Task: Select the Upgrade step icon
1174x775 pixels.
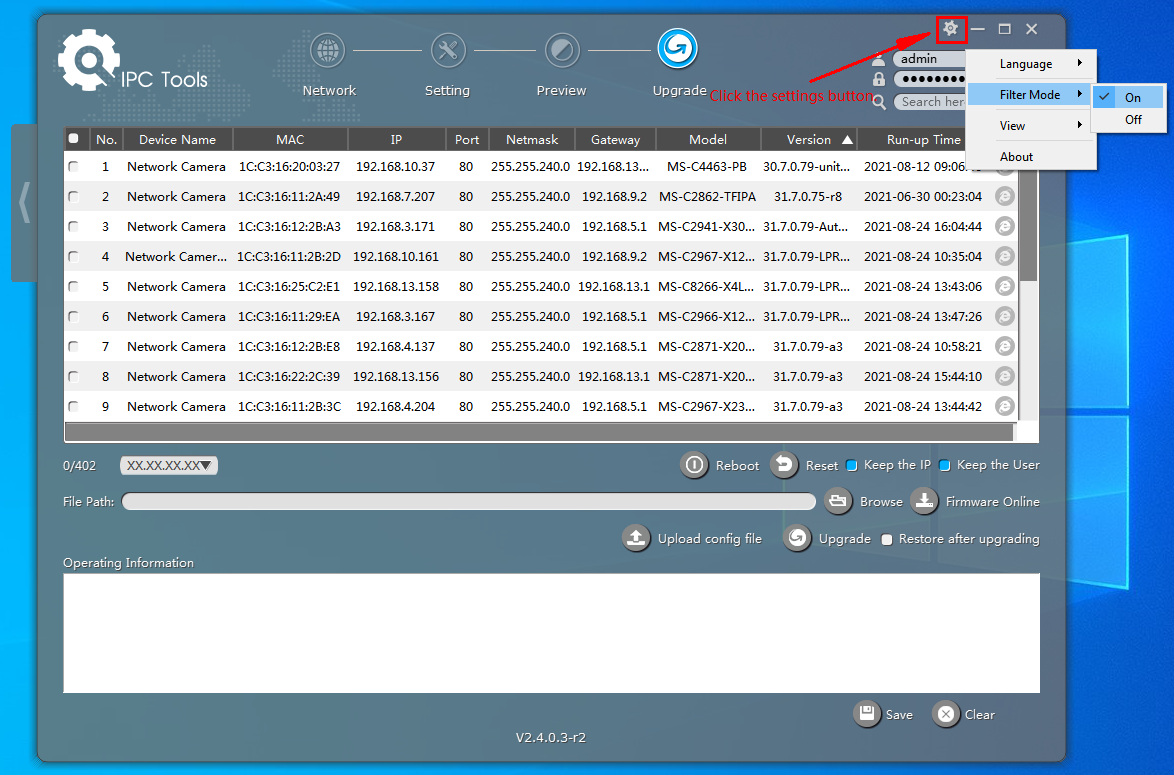Action: [678, 49]
